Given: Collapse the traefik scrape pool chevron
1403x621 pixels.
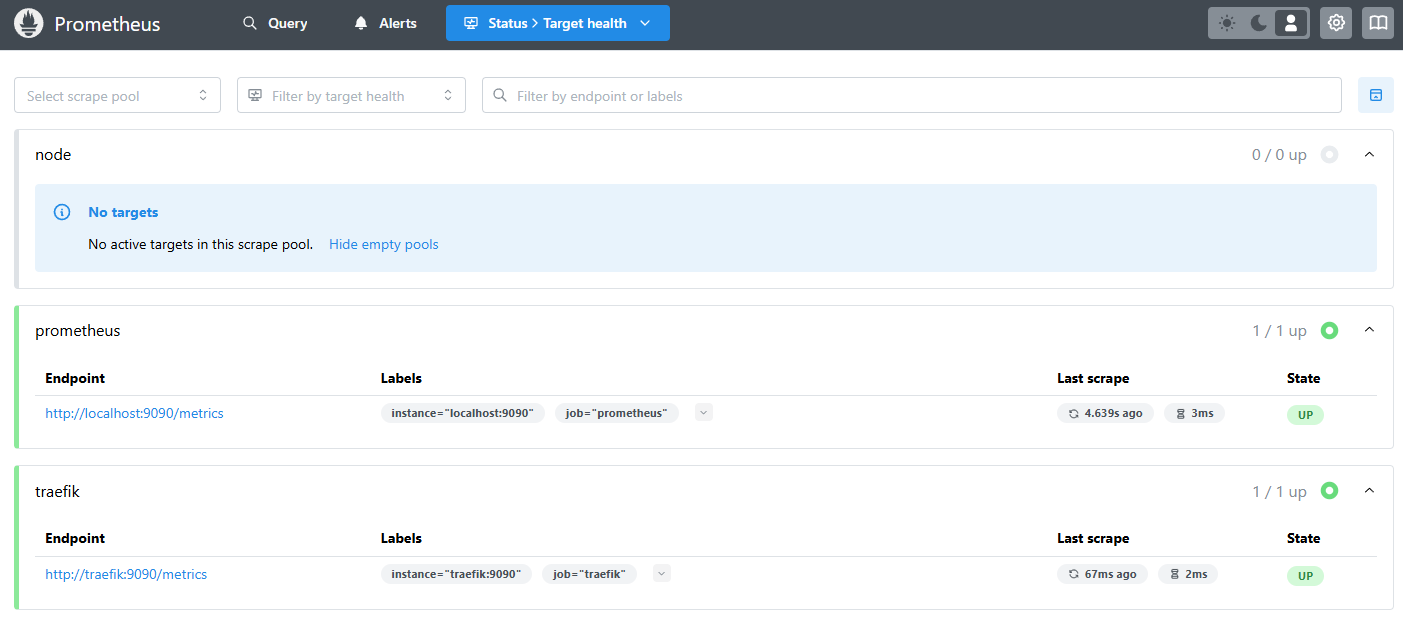Looking at the screenshot, I should coord(1370,491).
